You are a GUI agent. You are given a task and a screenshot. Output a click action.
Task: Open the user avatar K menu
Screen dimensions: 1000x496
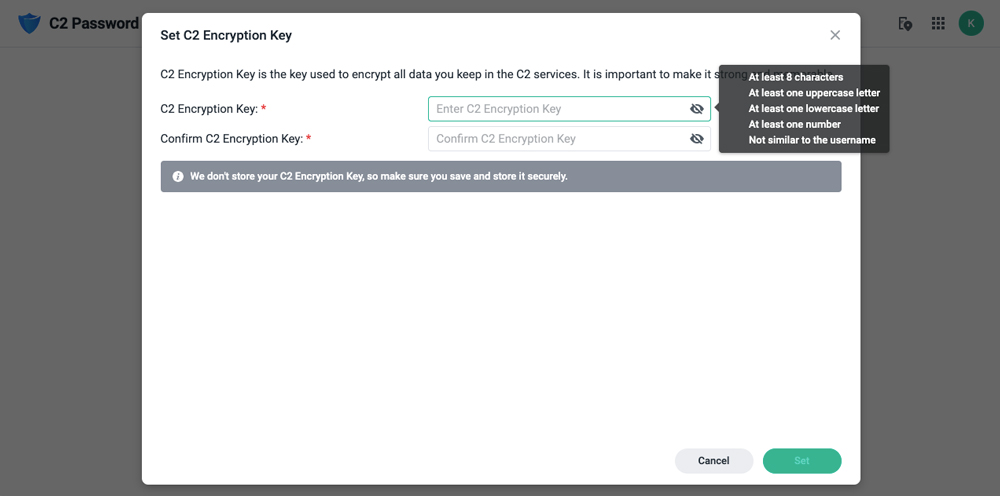click(x=971, y=24)
